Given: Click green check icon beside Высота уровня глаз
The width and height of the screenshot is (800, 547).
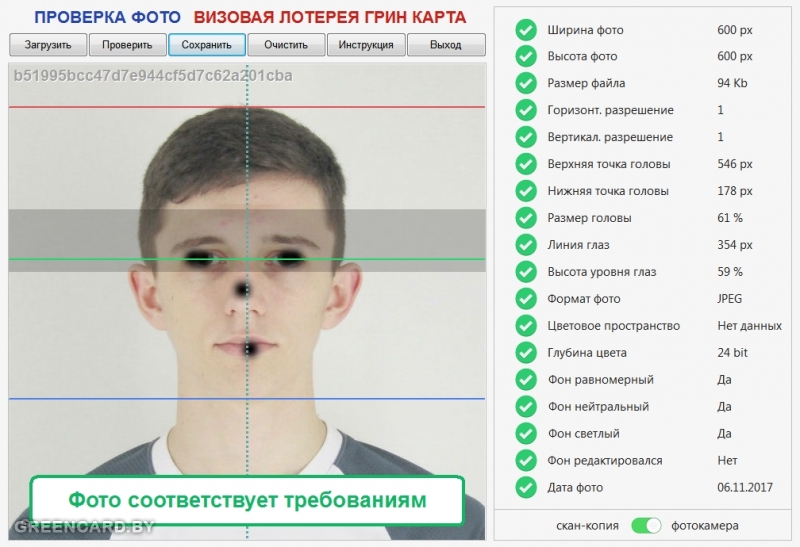Looking at the screenshot, I should tap(526, 272).
